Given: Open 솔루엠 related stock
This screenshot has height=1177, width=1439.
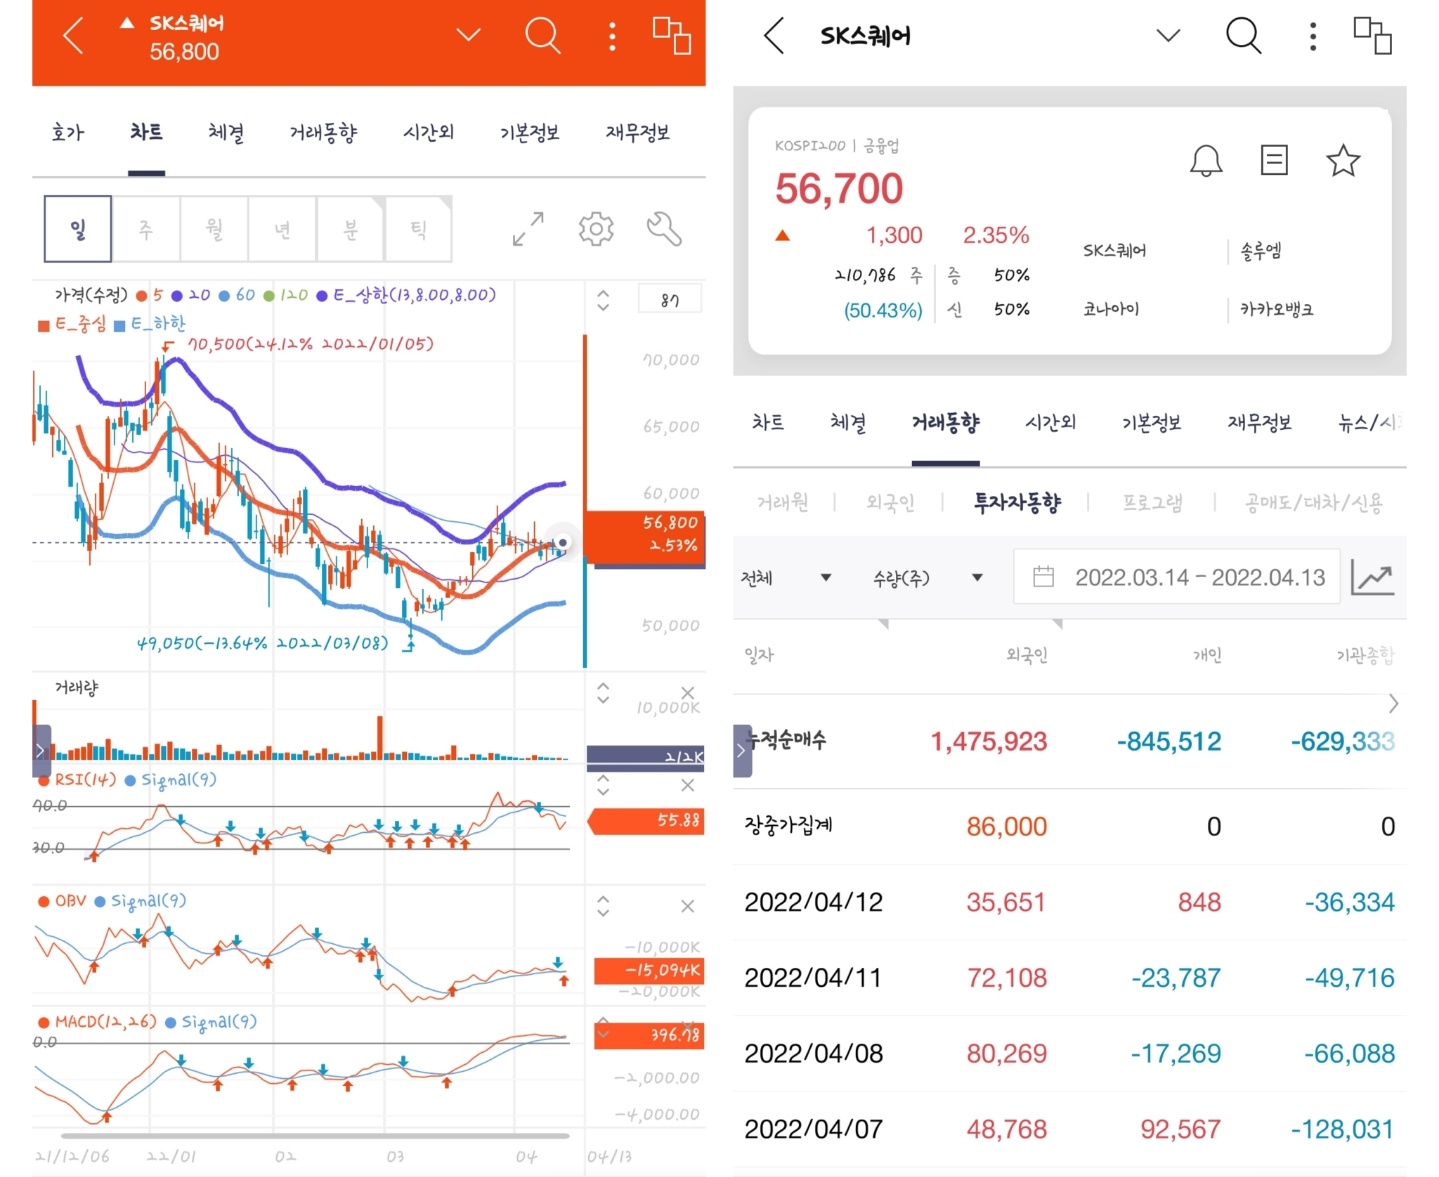Looking at the screenshot, I should pyautogui.click(x=1261, y=251).
